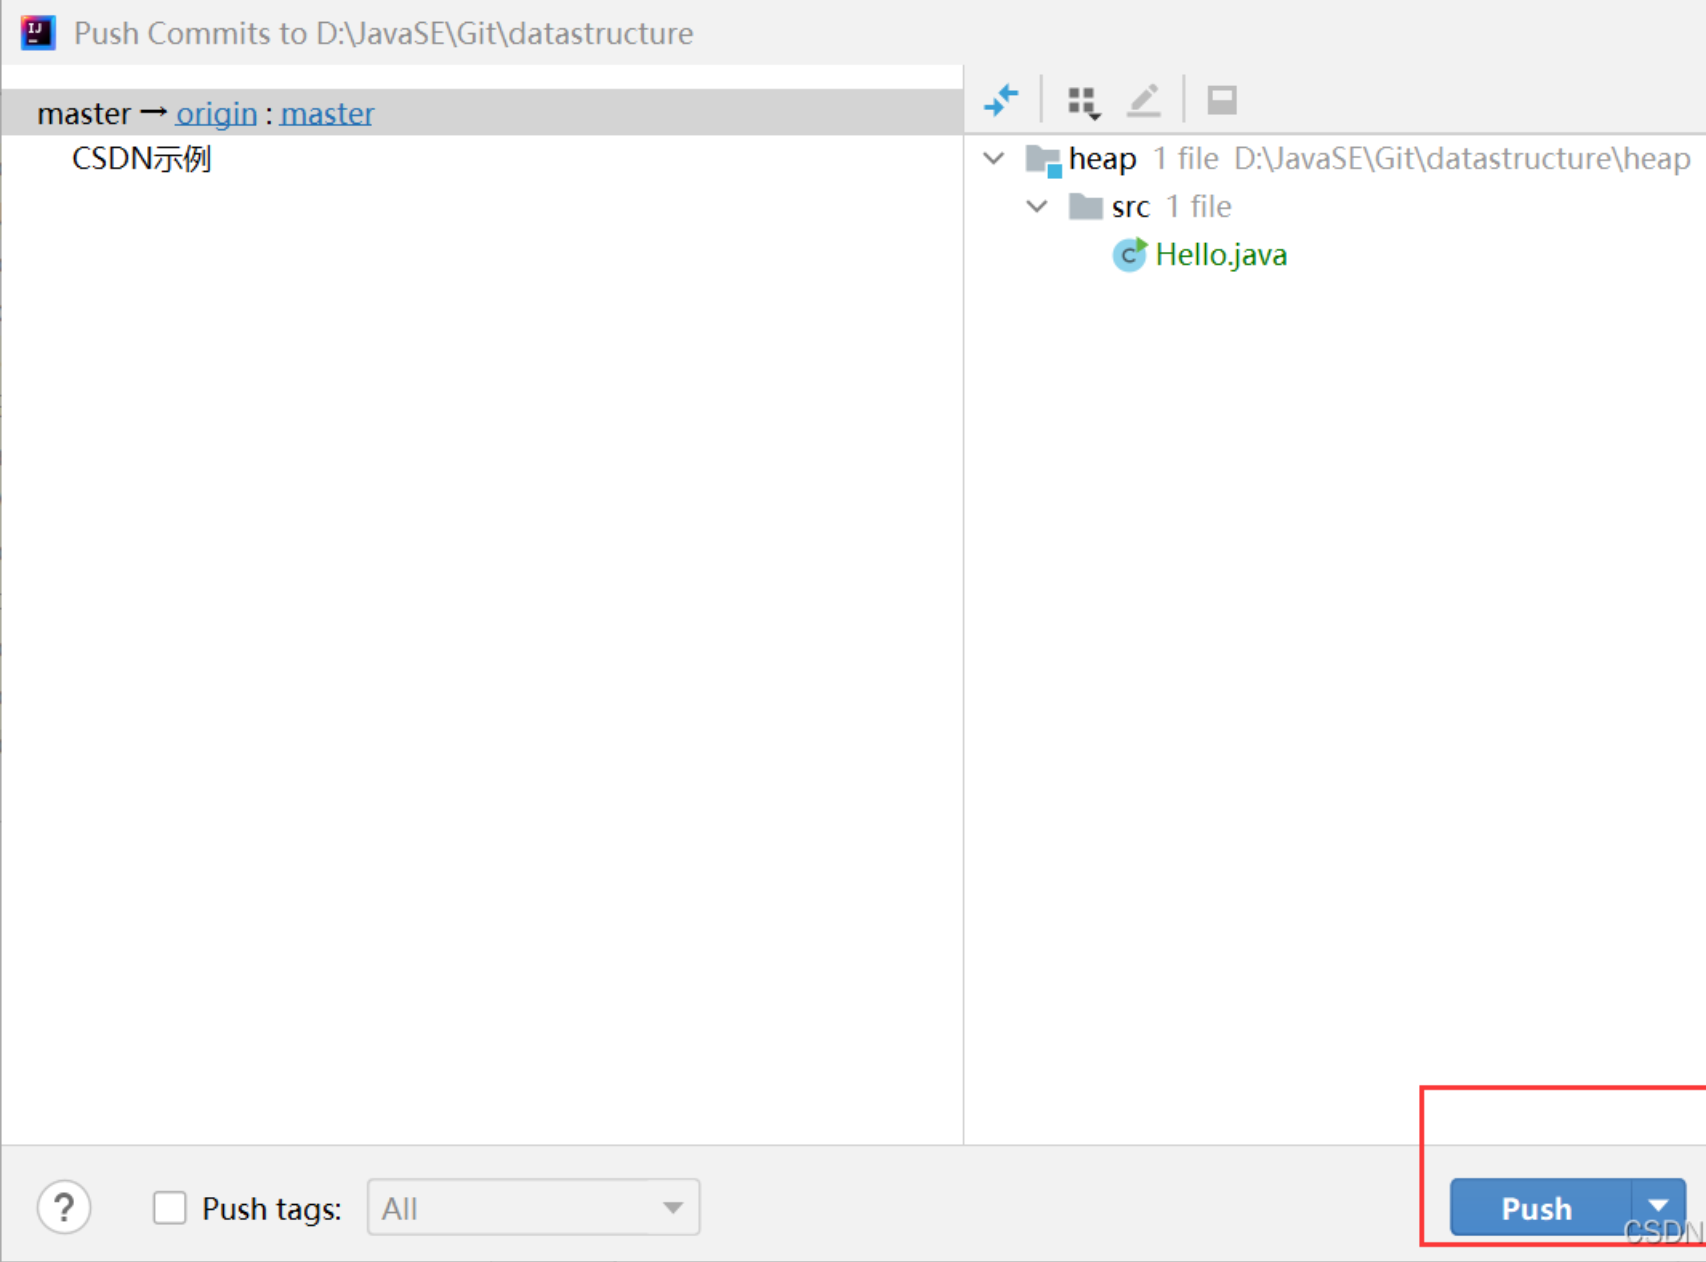Collapse the src folder node

pos(1037,206)
